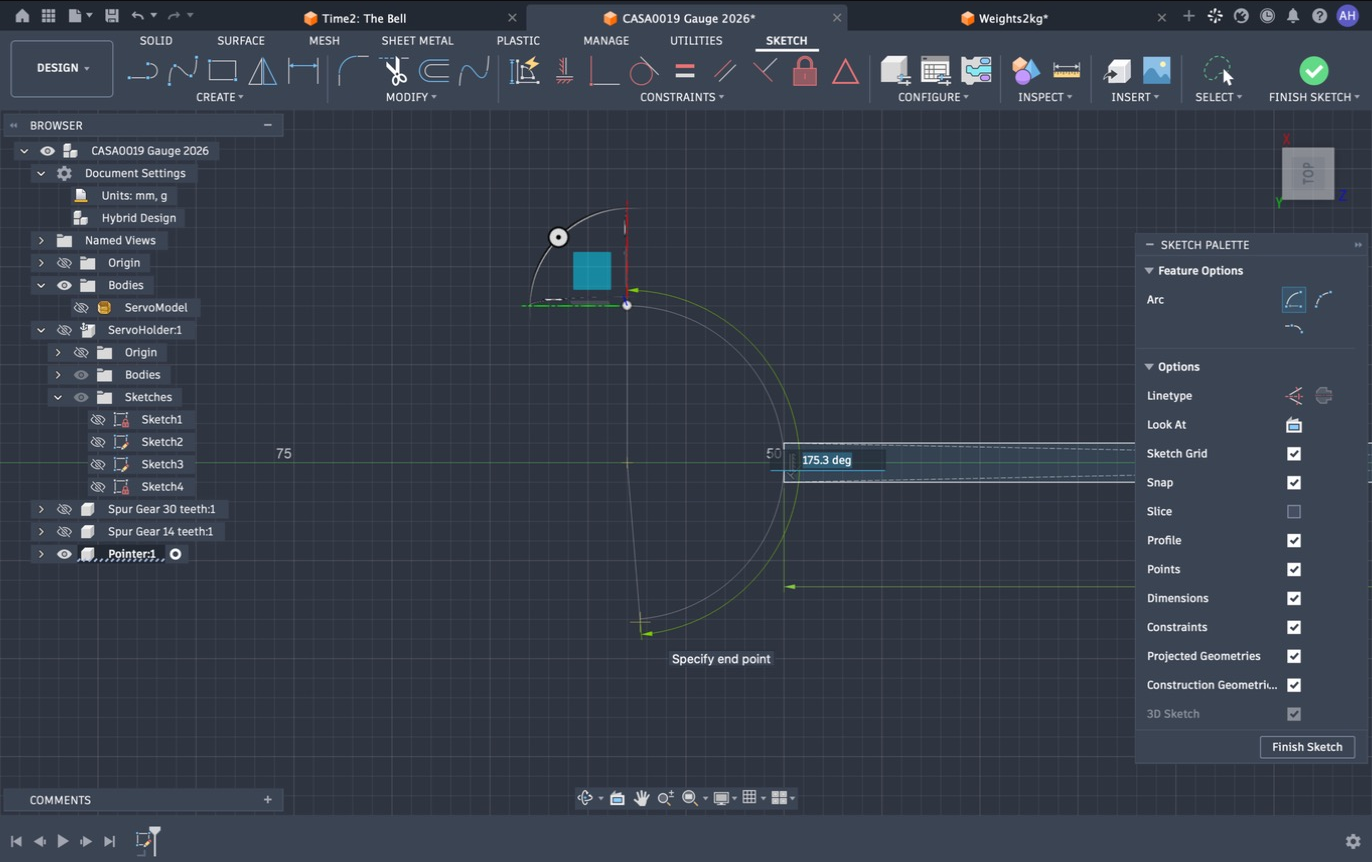The width and height of the screenshot is (1372, 862).
Task: Switch to the SURFACE tab
Action: (241, 41)
